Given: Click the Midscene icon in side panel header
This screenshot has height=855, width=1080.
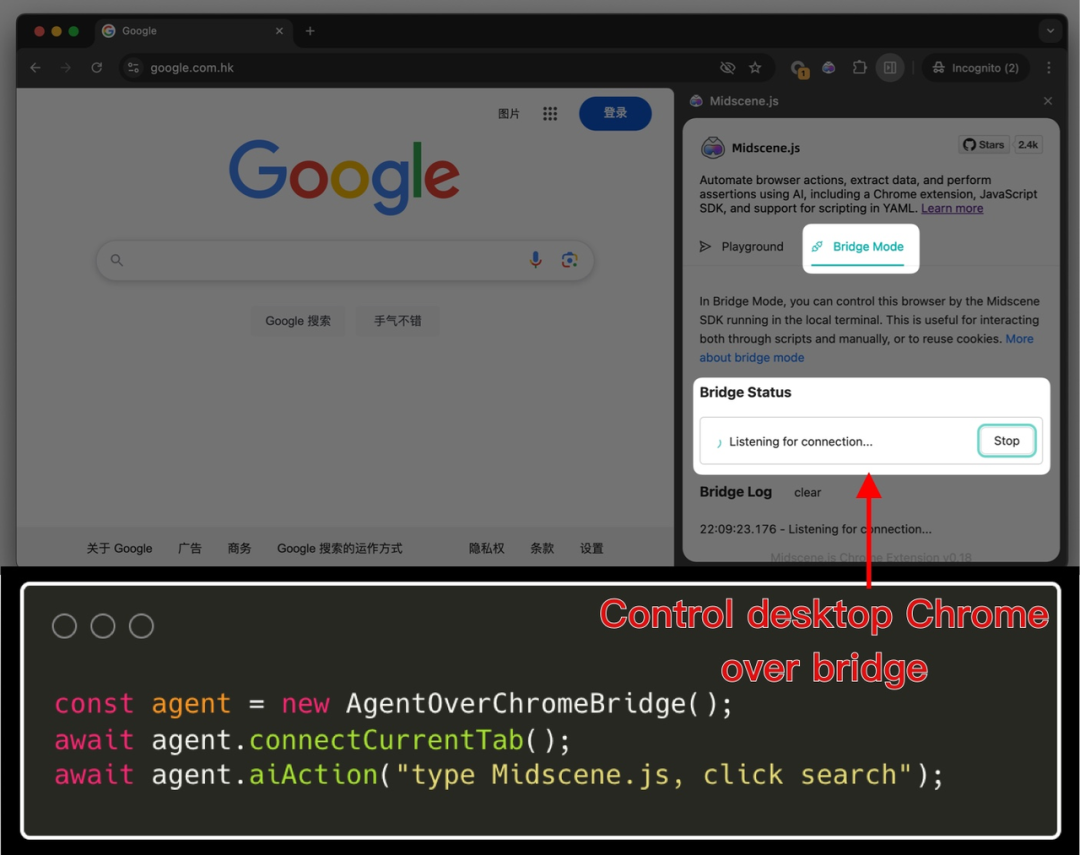Looking at the screenshot, I should (696, 101).
